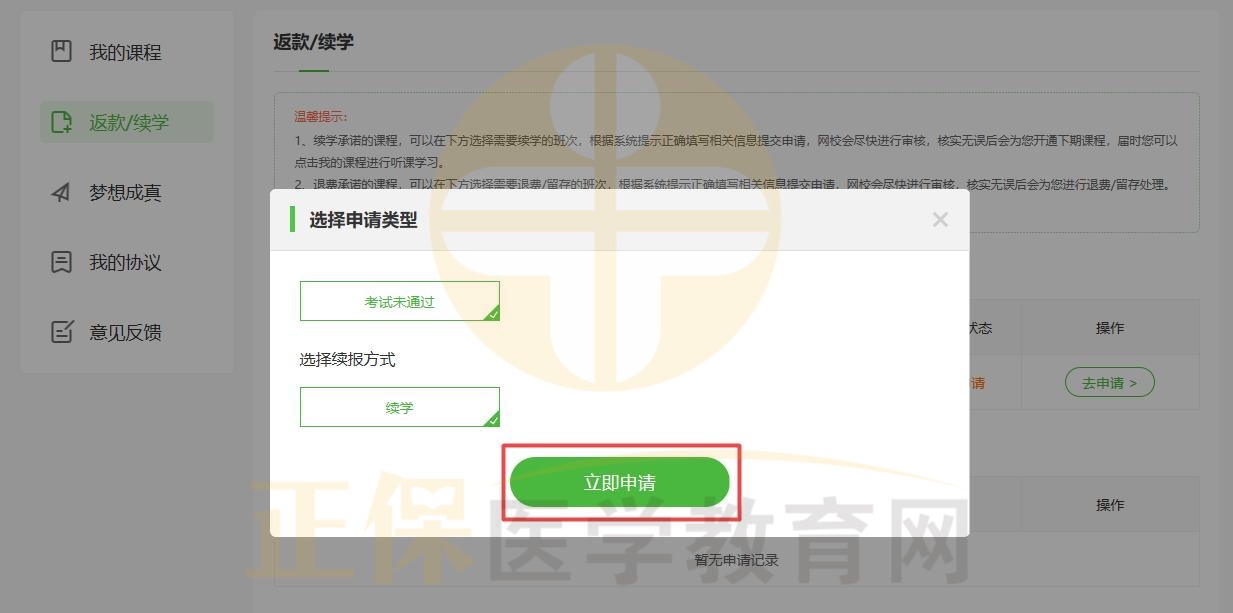Click the 操作 column header in upper table
The image size is (1233, 613).
point(1110,328)
